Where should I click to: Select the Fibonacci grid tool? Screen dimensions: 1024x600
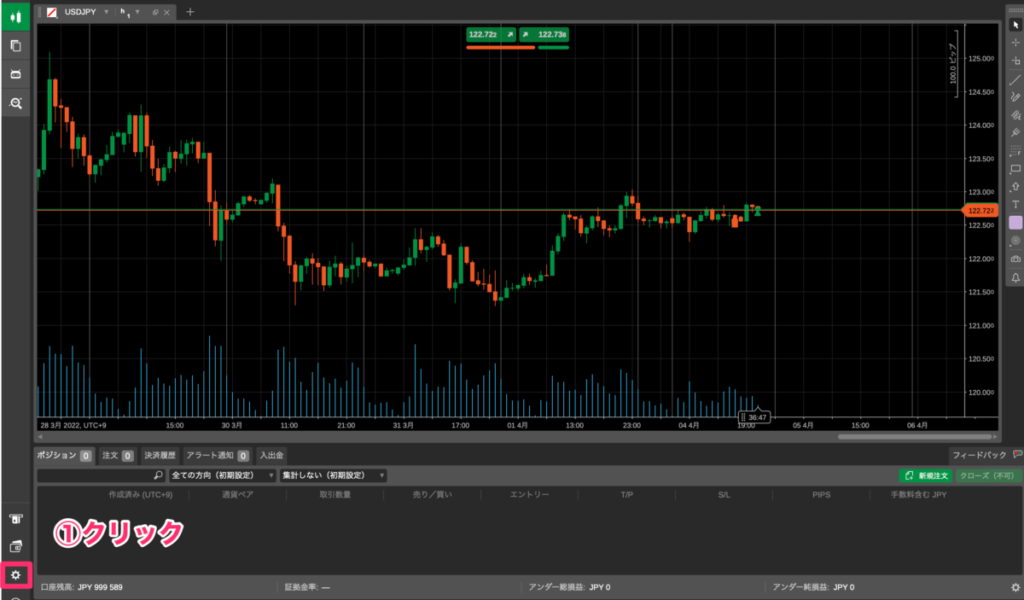tap(1016, 151)
